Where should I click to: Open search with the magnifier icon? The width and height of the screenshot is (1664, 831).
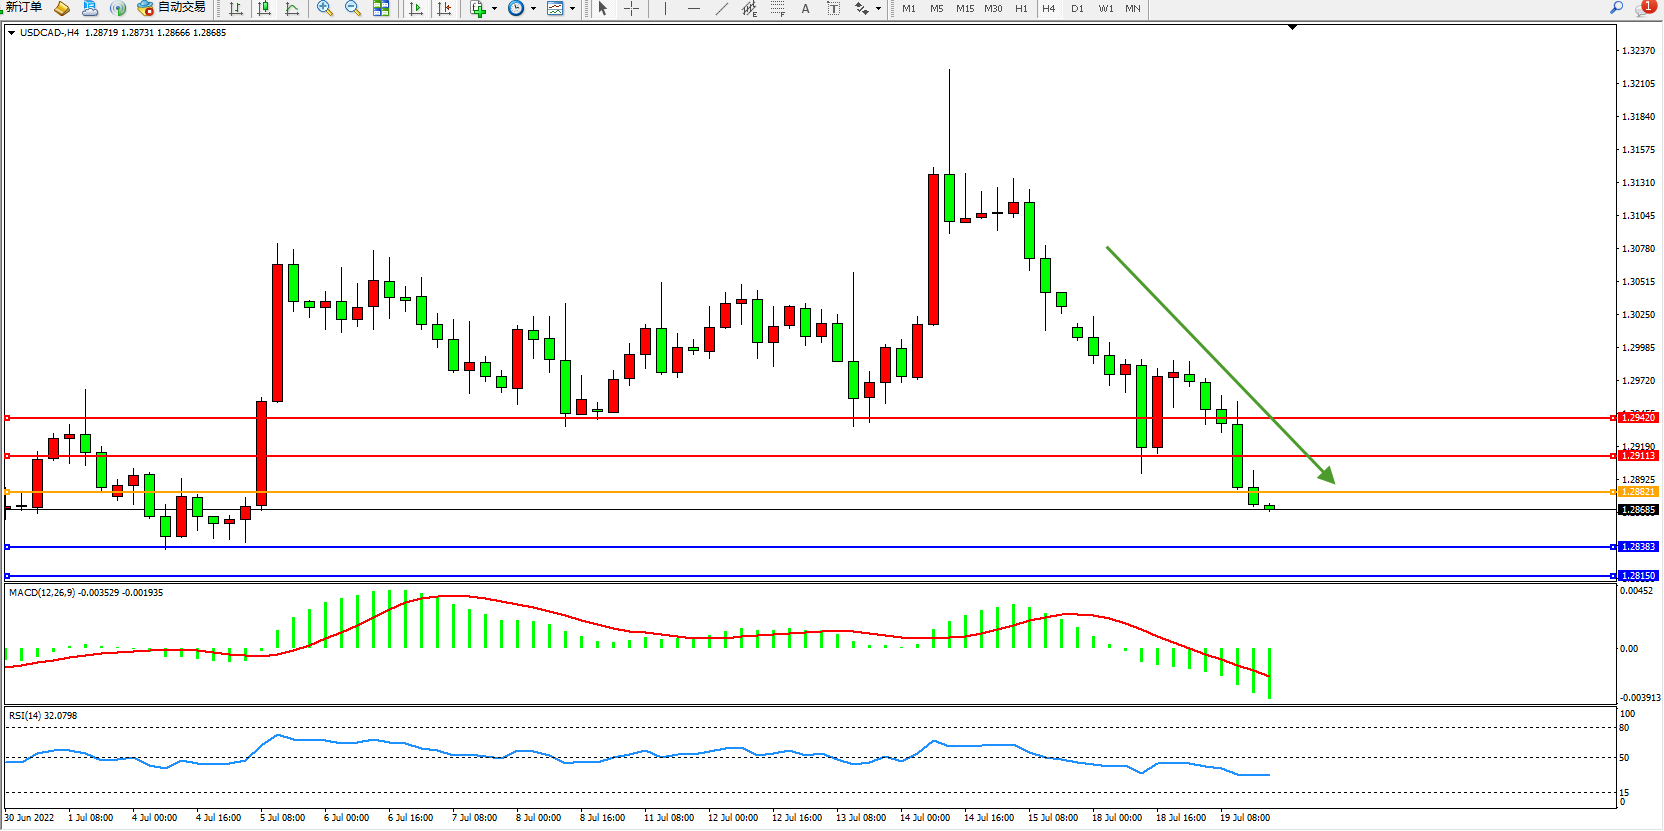click(1616, 8)
